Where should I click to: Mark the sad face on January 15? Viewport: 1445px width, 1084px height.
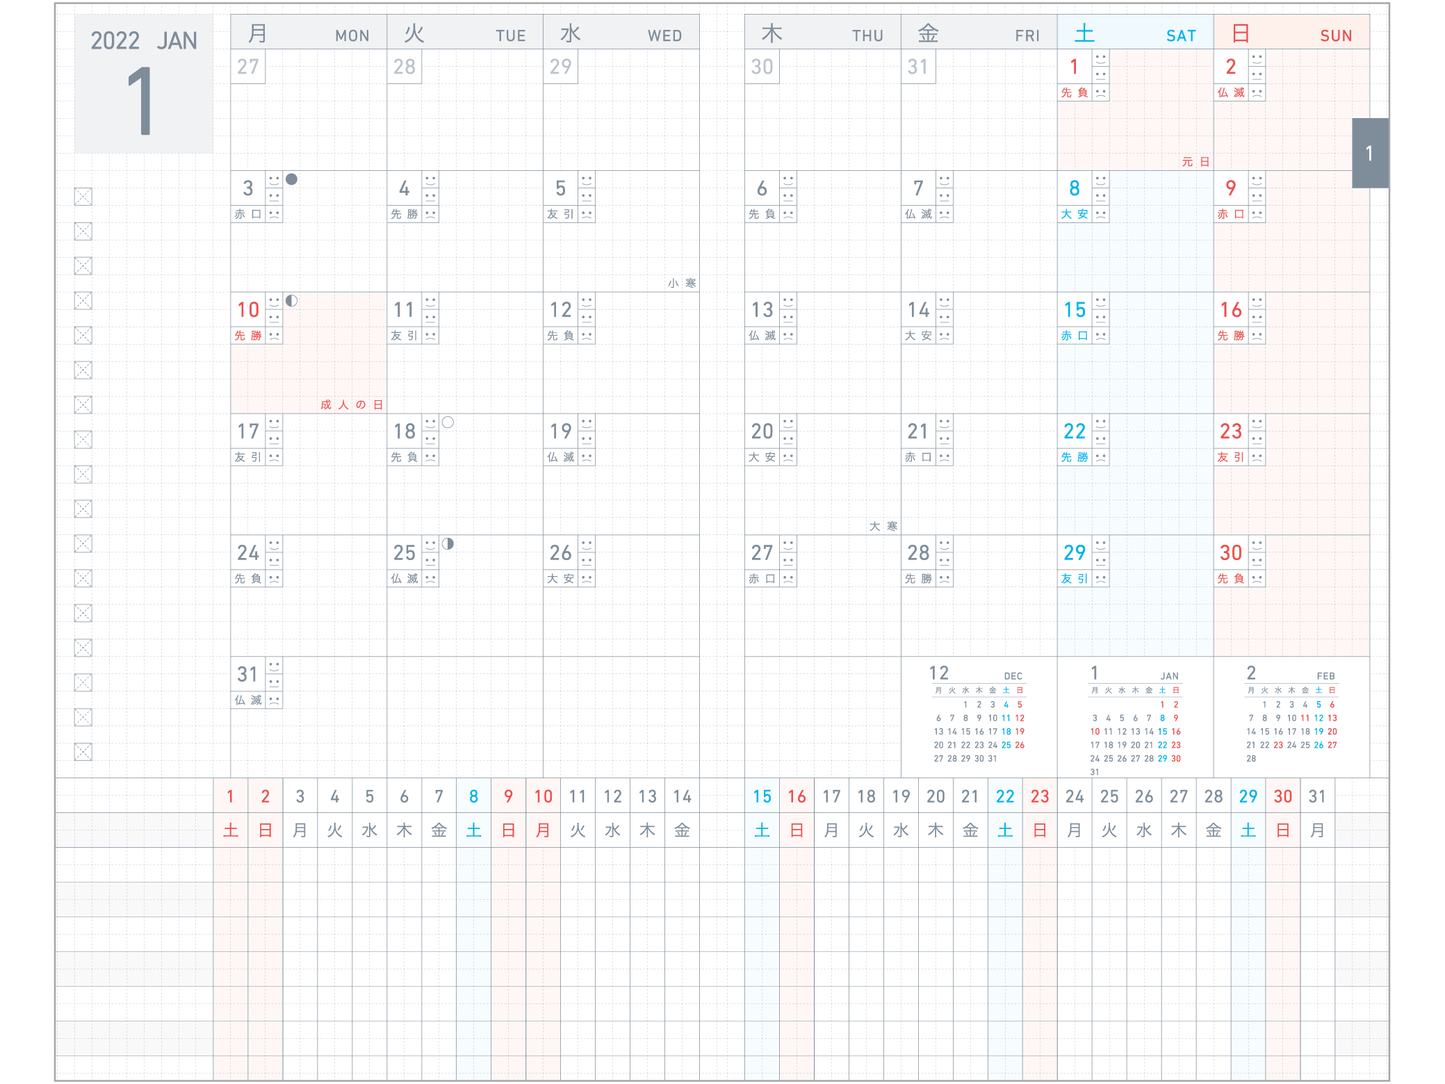(1101, 335)
